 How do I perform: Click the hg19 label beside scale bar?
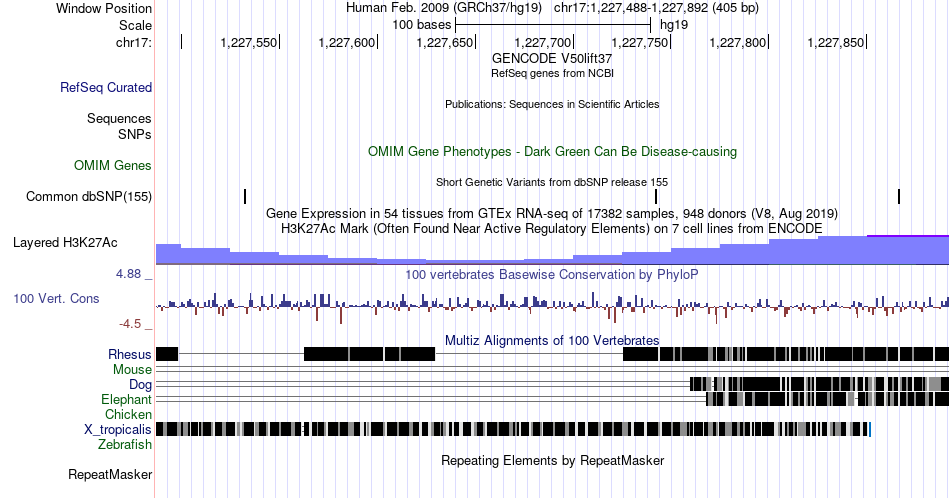(674, 25)
